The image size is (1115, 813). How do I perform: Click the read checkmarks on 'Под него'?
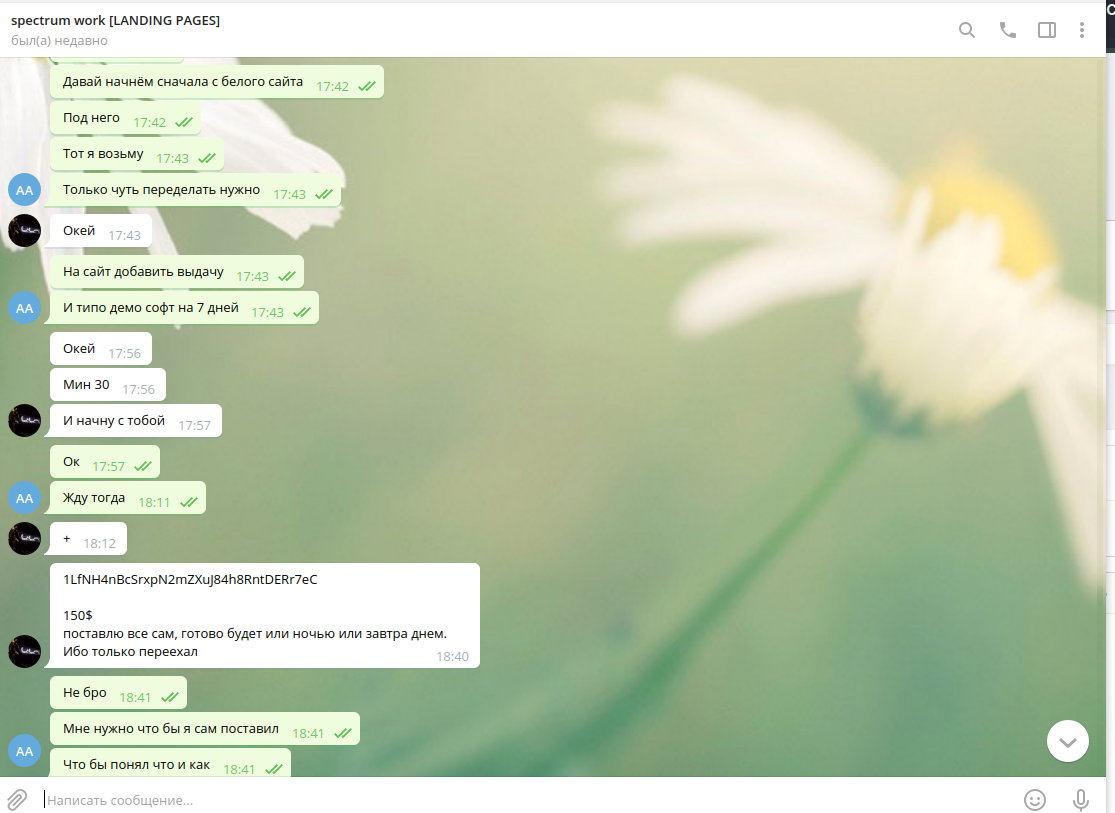(x=184, y=122)
